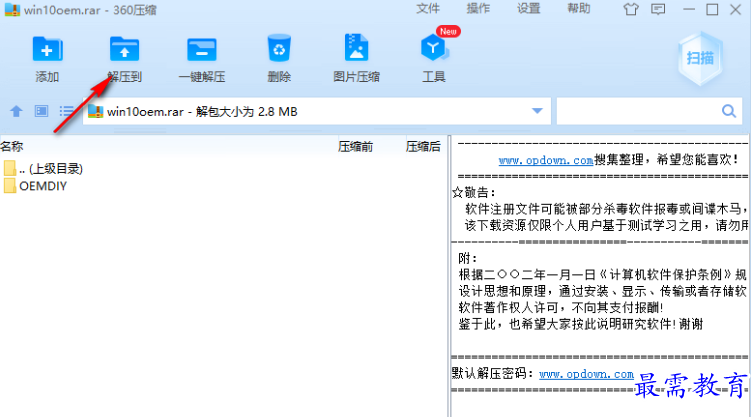Sort by Before Compression (压缩前) column
756x417 pixels.
pos(355,147)
